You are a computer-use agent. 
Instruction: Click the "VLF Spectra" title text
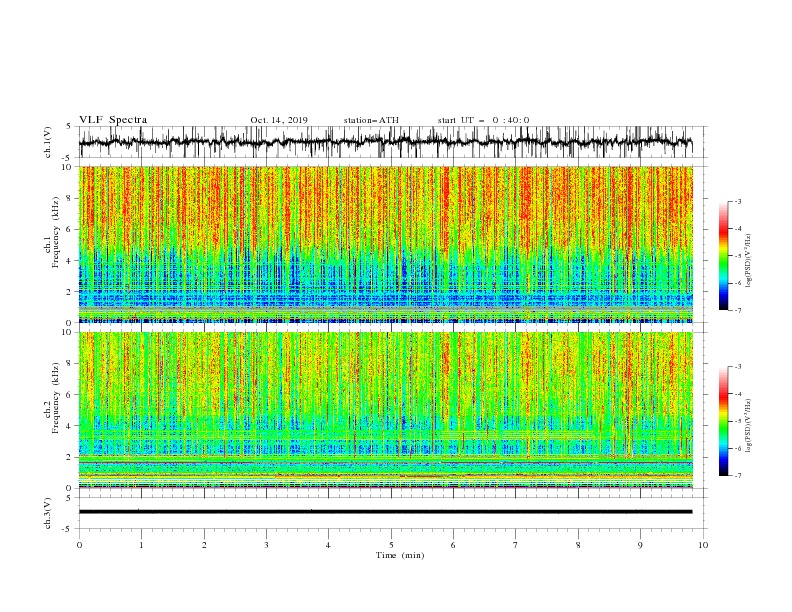113,120
